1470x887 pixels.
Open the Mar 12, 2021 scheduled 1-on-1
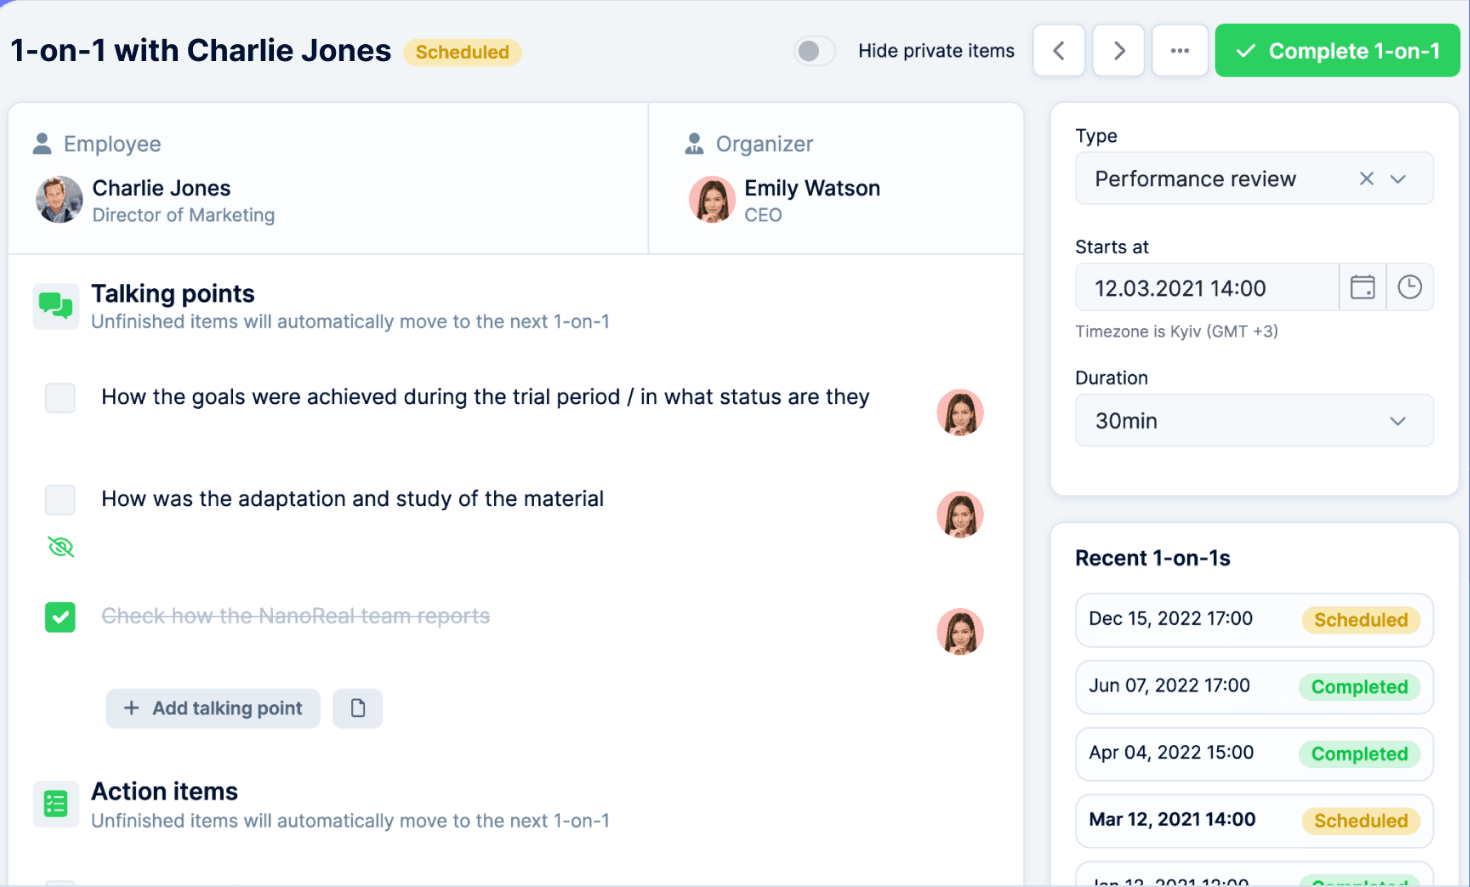click(x=1254, y=820)
